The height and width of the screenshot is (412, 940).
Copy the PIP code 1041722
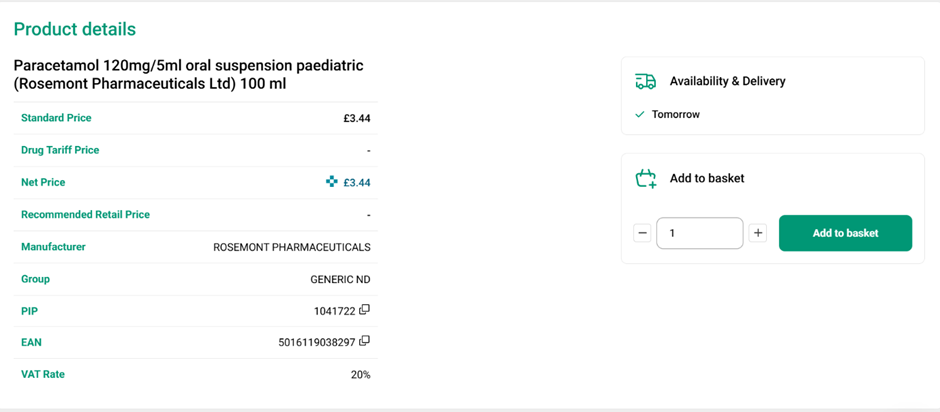[365, 310]
